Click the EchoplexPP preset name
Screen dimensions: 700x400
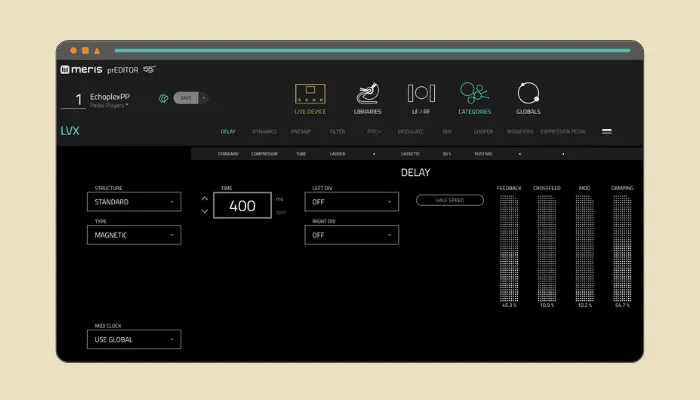point(110,96)
